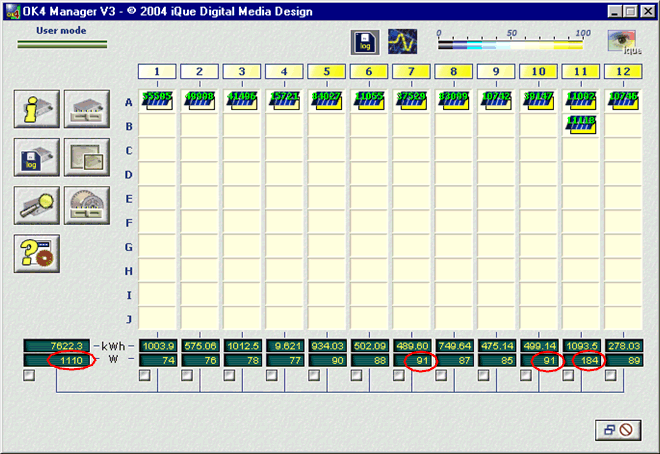Click the magnifying glass search button
The width and height of the screenshot is (660, 454).
coord(37,205)
